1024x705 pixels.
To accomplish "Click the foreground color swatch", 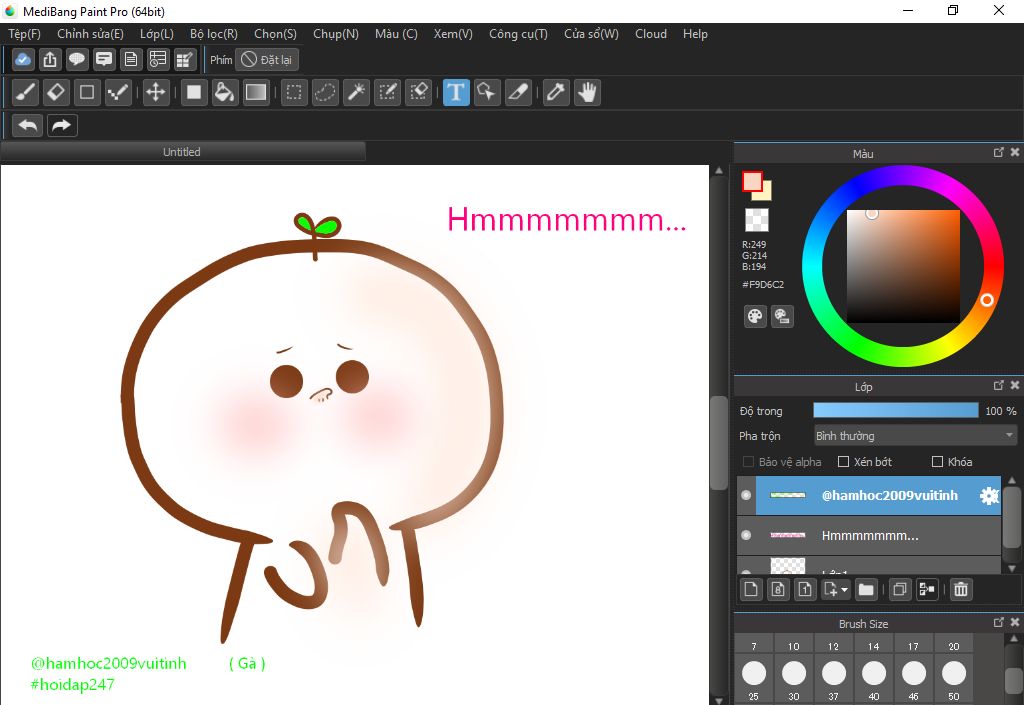I will [x=752, y=181].
